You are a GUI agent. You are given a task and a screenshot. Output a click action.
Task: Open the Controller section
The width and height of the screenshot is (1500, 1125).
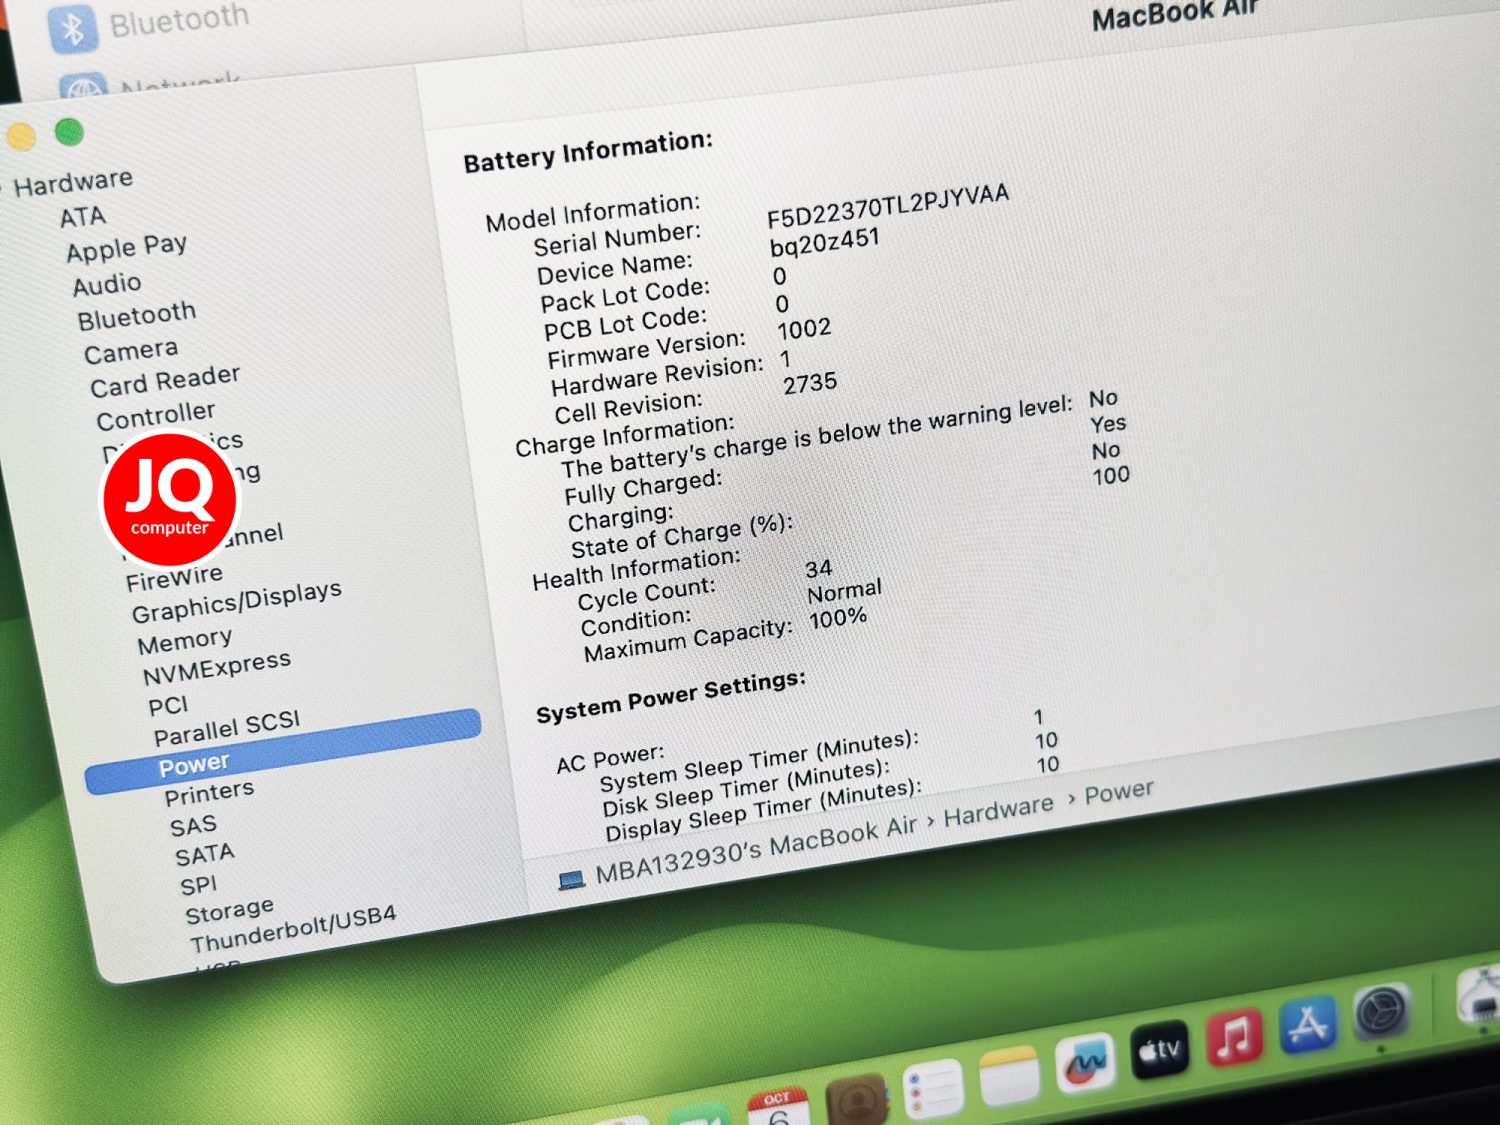click(155, 415)
